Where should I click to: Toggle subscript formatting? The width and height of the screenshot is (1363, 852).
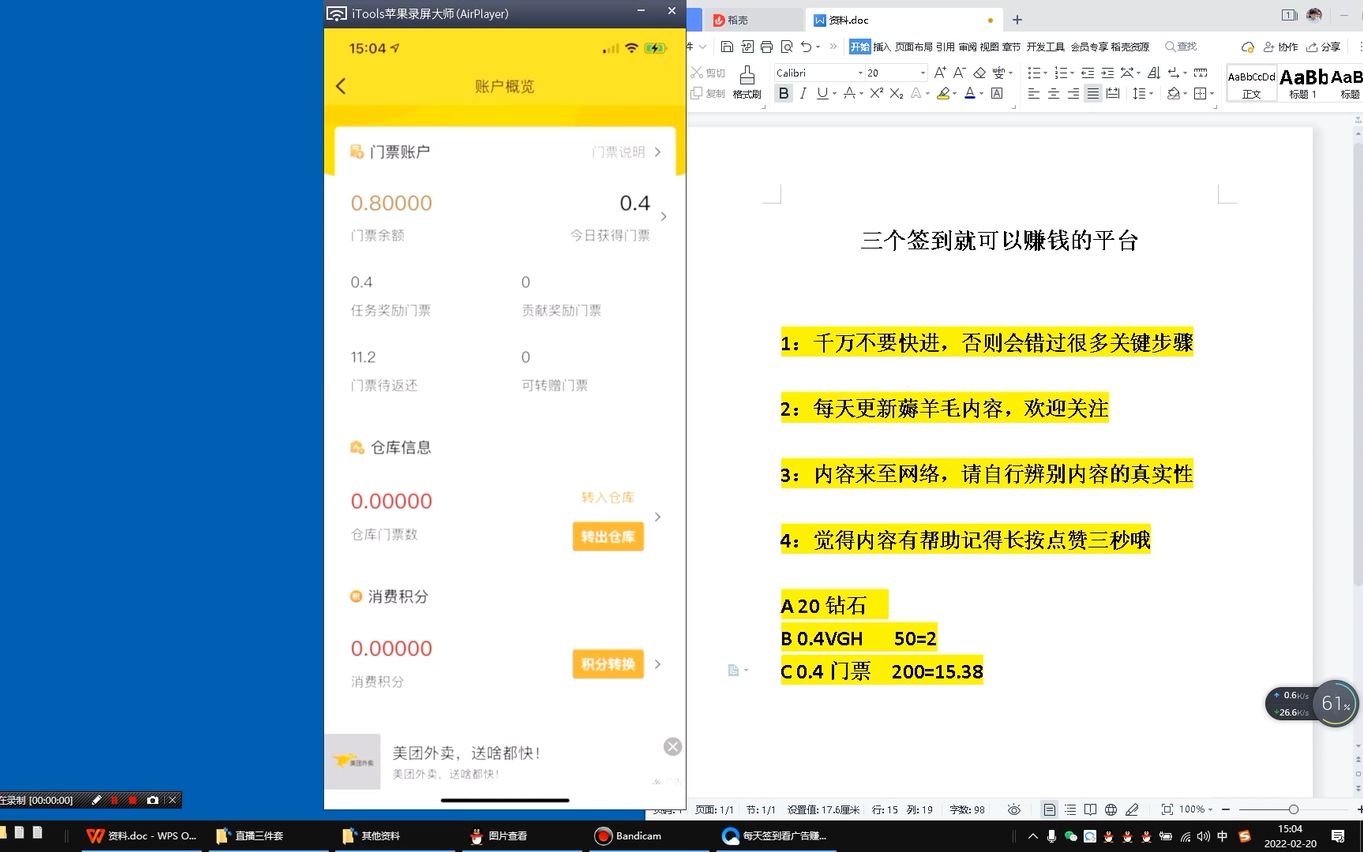coord(896,93)
